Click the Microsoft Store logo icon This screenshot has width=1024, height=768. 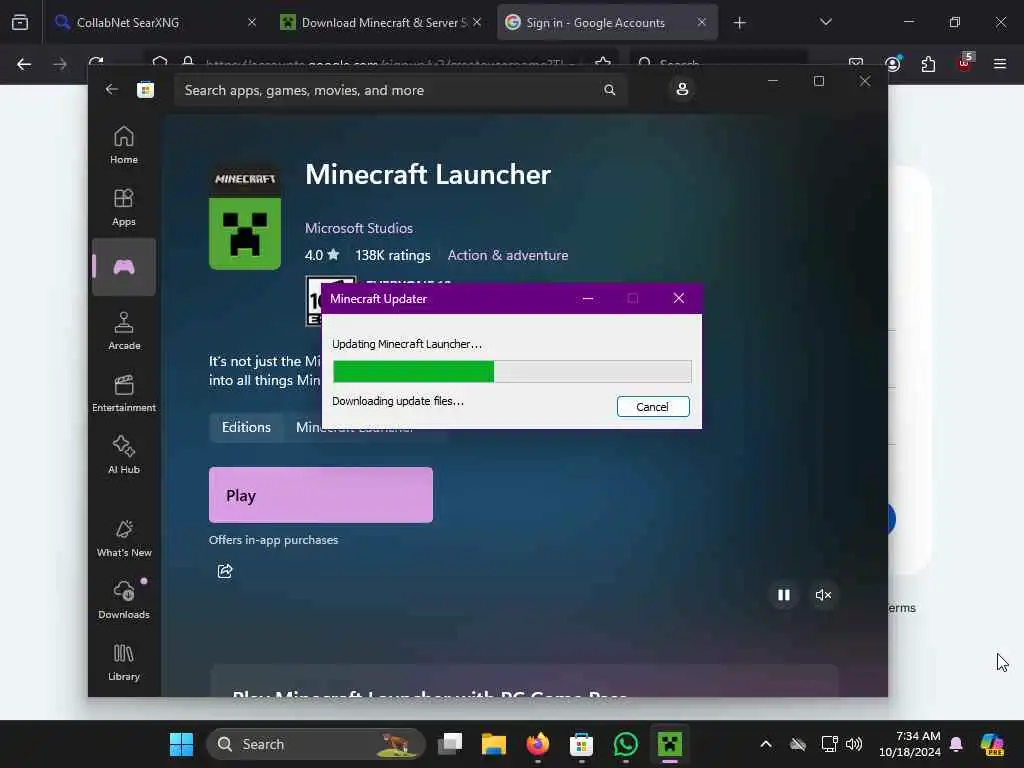click(x=145, y=89)
